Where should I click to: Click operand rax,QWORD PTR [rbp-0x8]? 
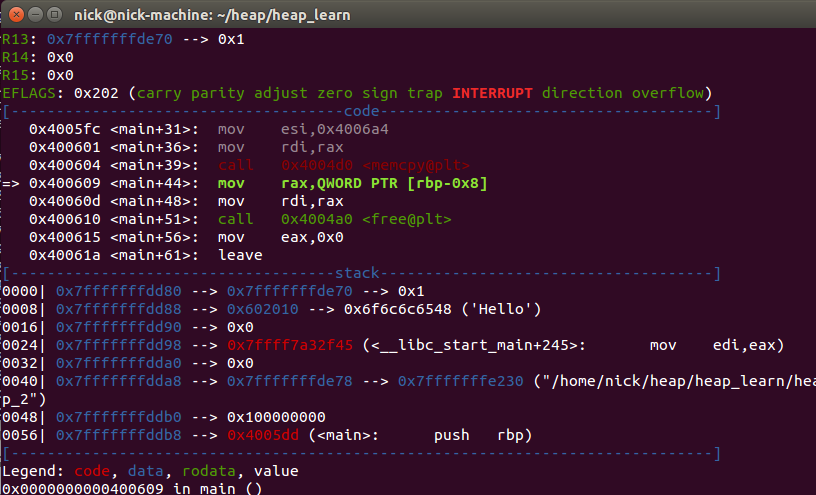(x=384, y=183)
